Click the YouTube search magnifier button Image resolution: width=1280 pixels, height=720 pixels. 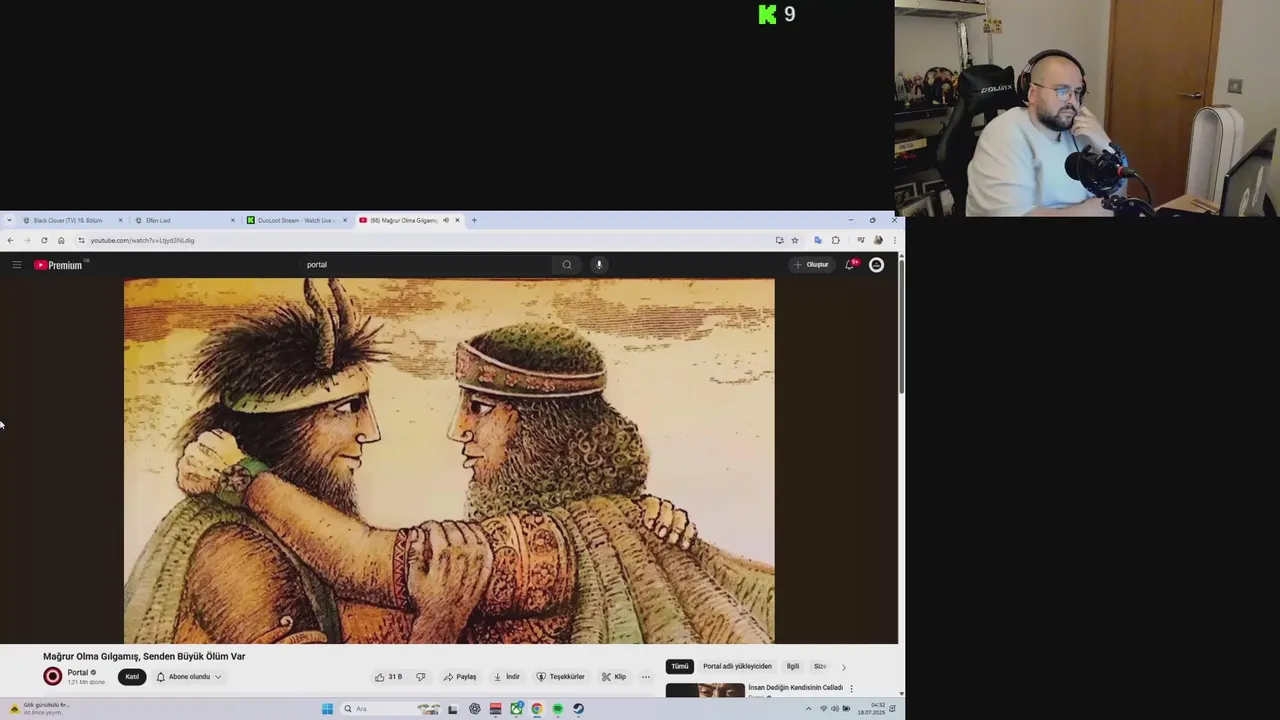click(567, 265)
